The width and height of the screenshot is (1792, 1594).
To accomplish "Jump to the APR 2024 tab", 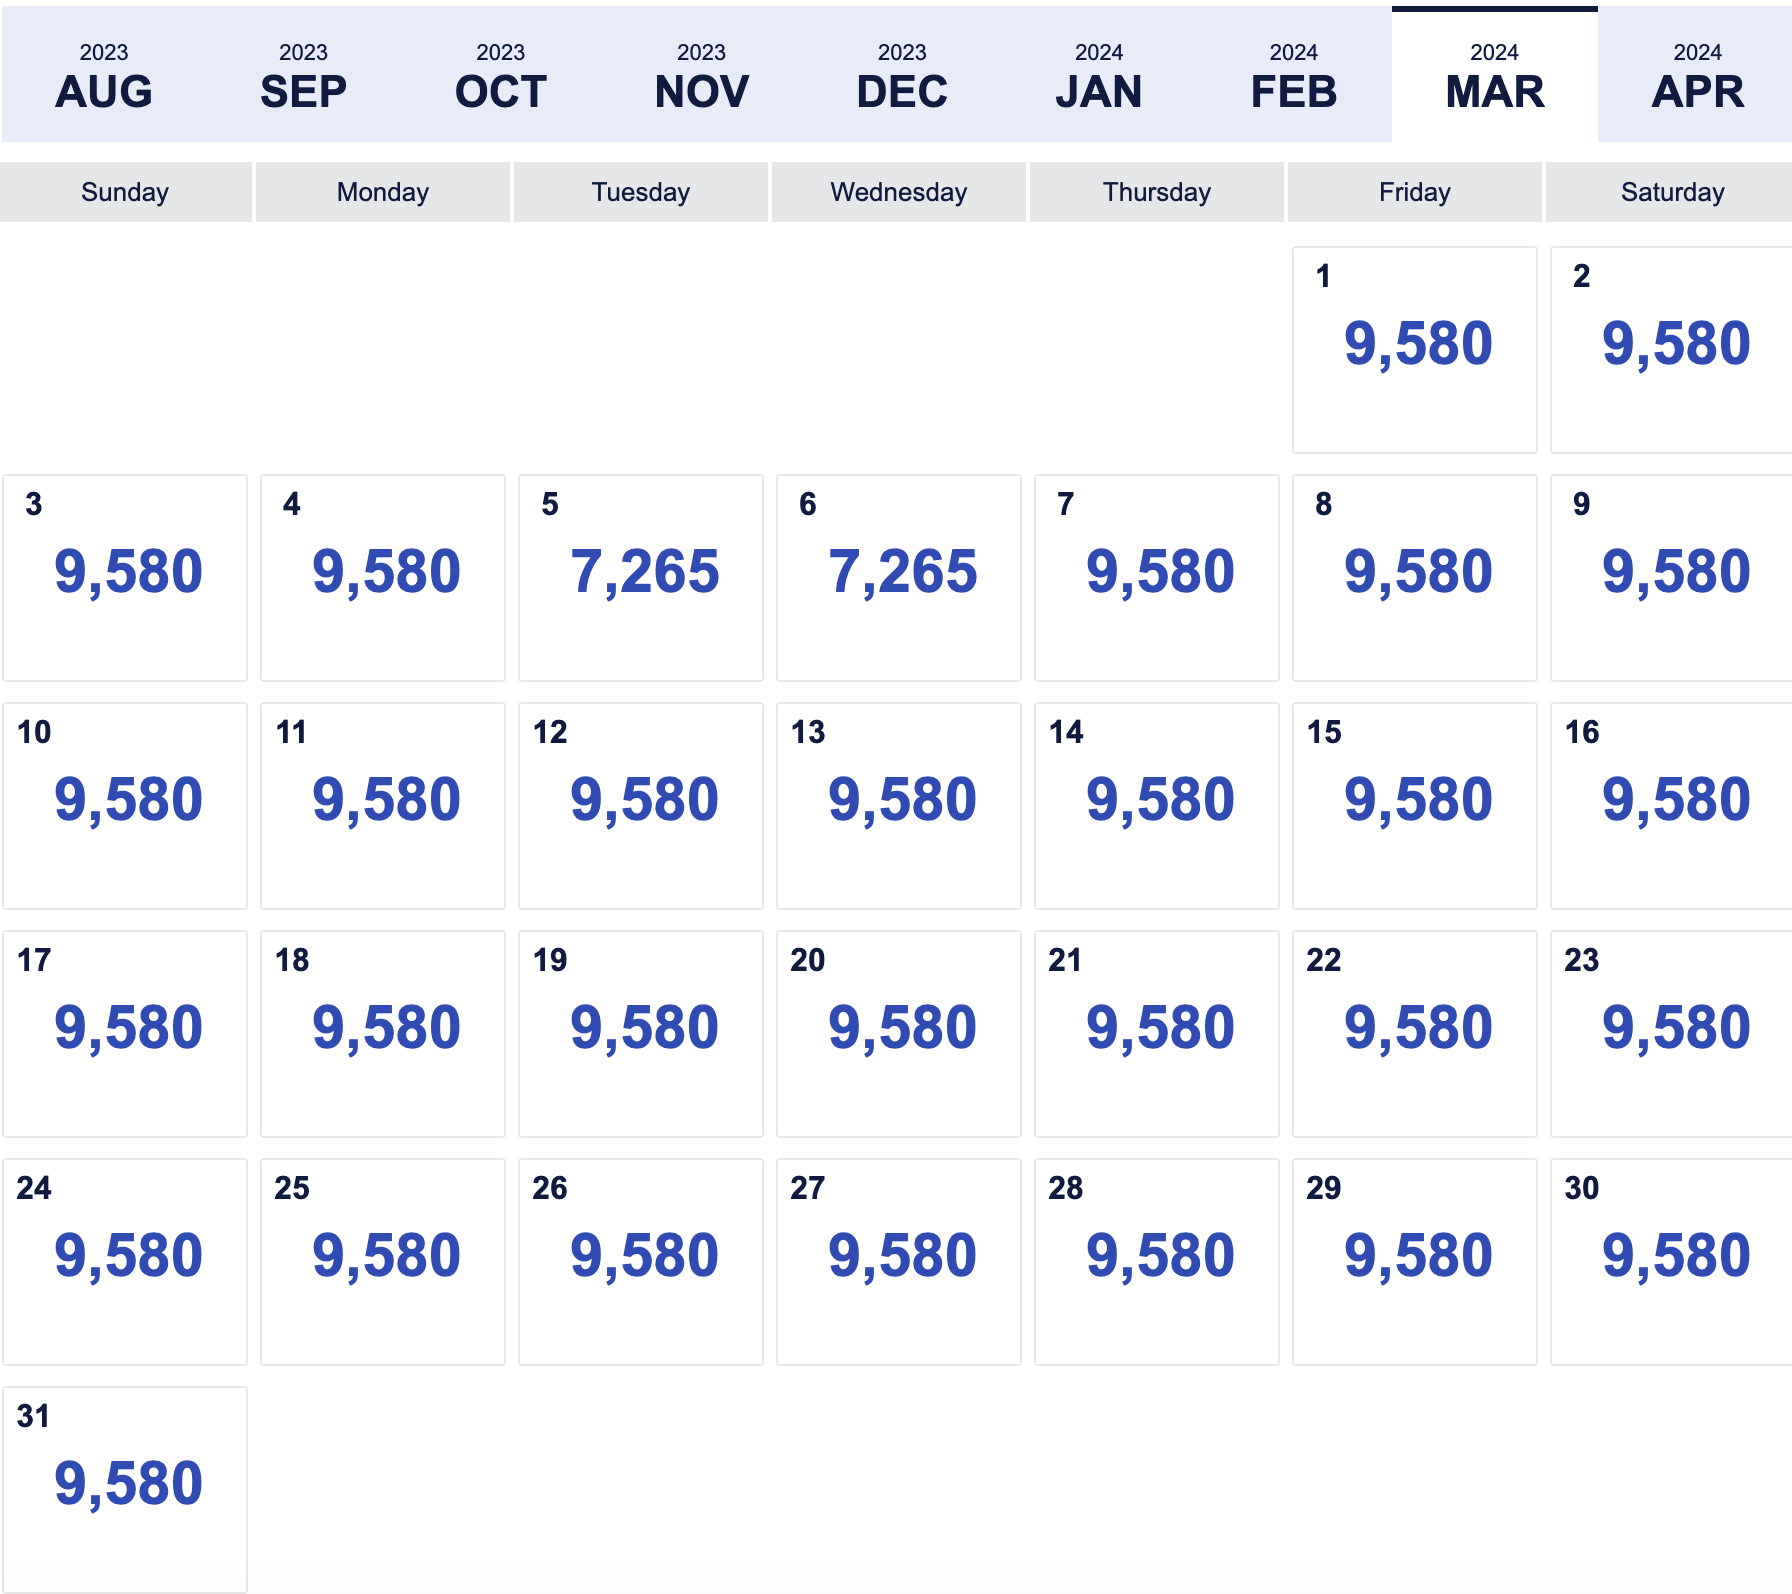I will click(1696, 75).
